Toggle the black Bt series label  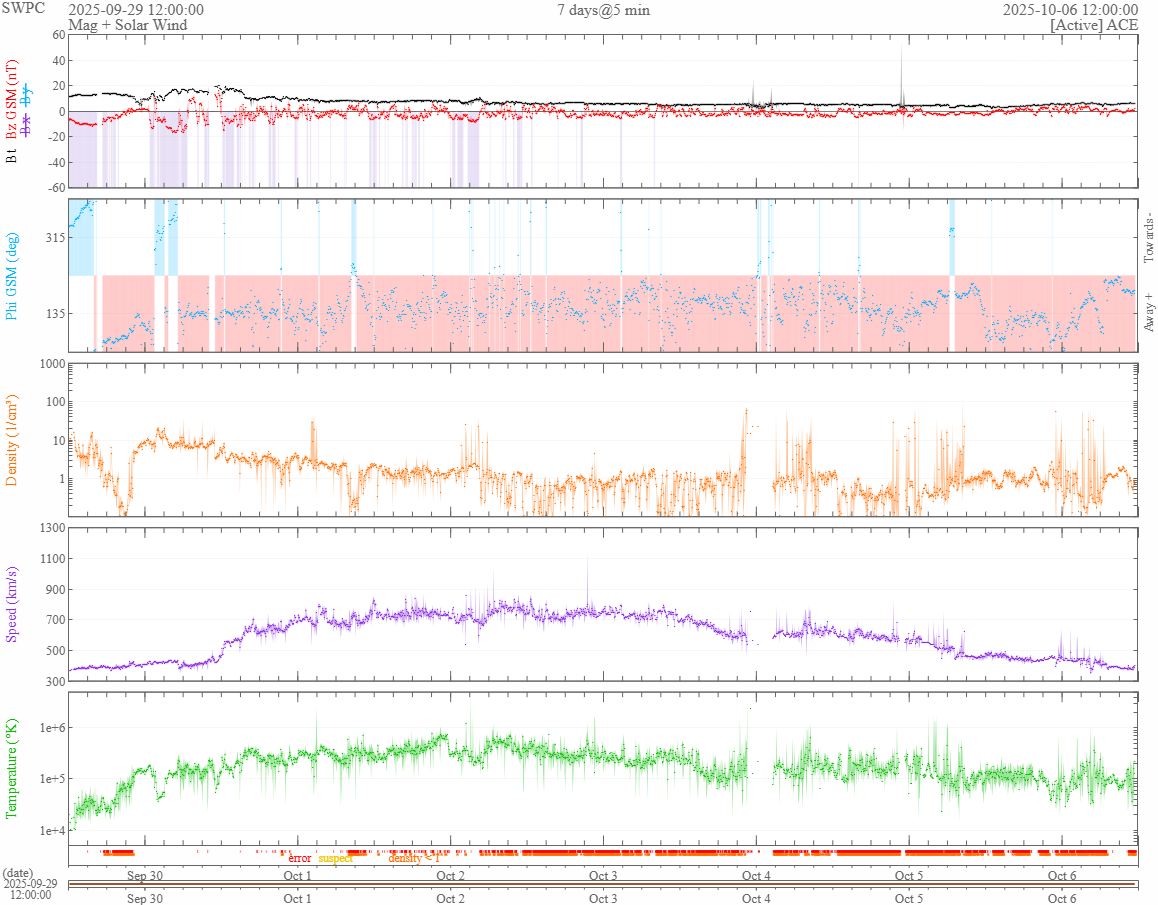12,154
